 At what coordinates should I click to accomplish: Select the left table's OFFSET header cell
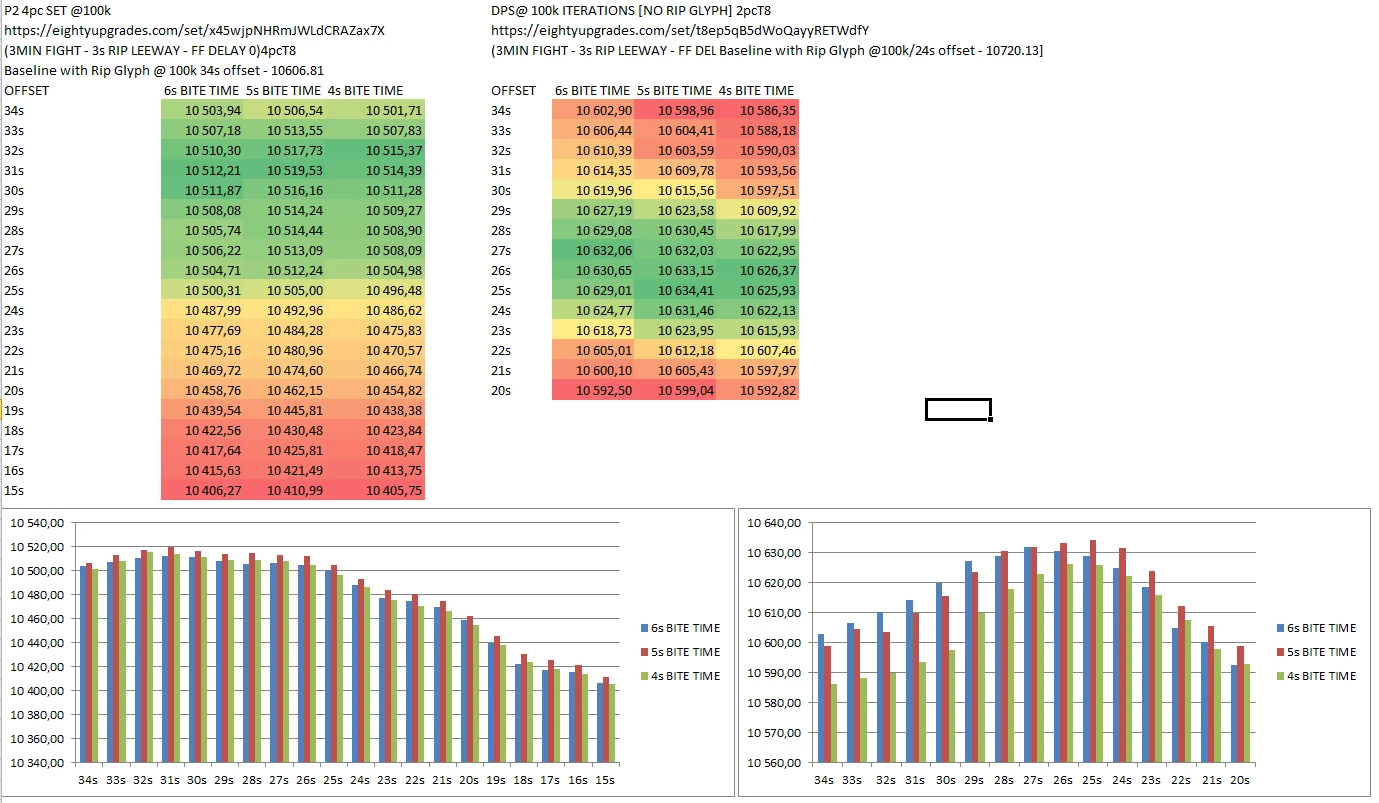click(x=27, y=90)
